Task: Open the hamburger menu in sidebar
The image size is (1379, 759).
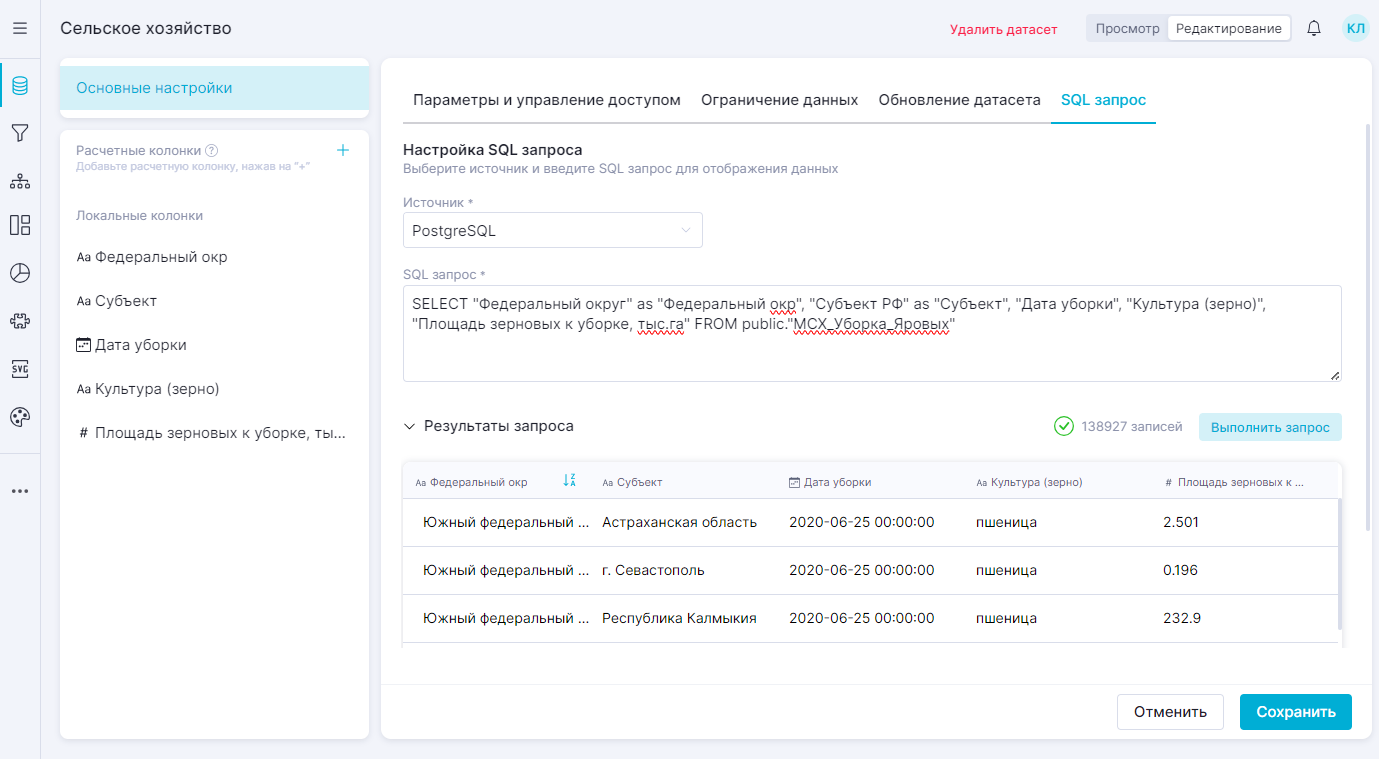Action: (x=20, y=28)
